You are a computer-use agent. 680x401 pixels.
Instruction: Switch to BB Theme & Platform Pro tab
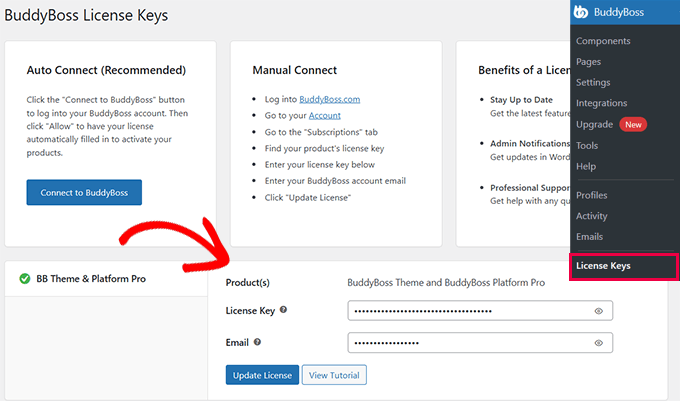pos(90,279)
